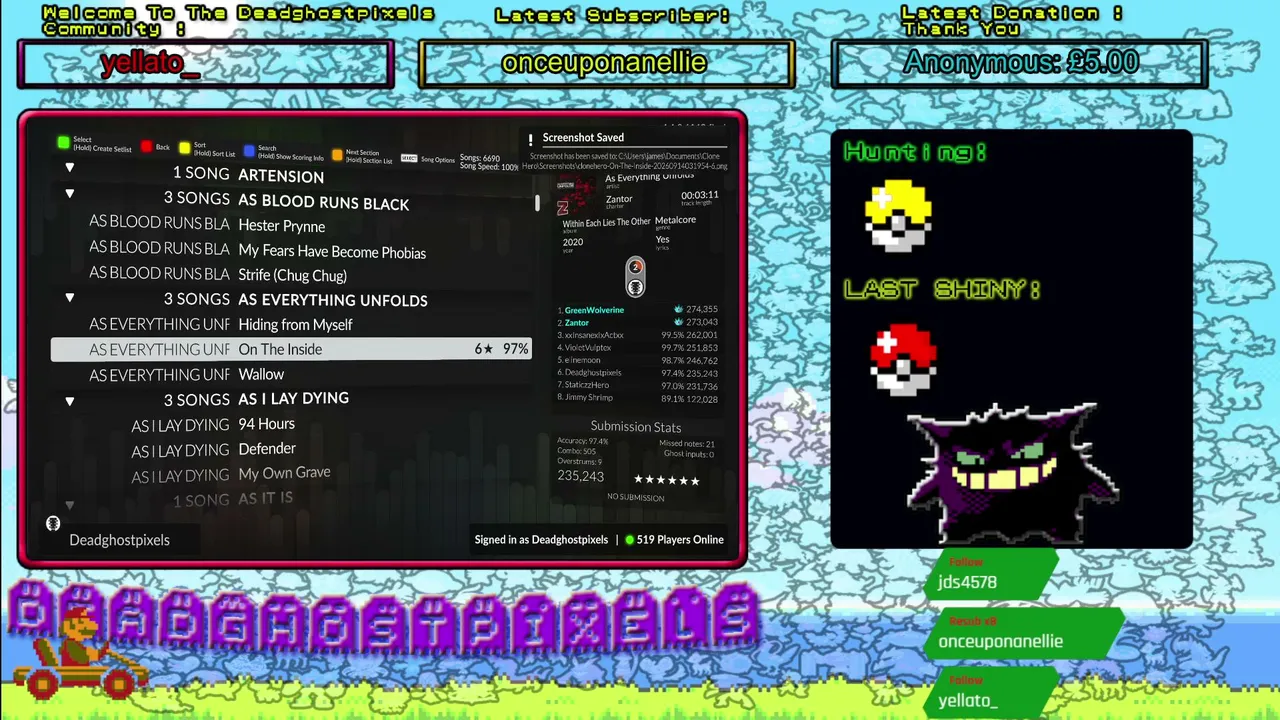Click the shiny Gengar sprite
The width and height of the screenshot is (1280, 720).
coord(1011,472)
